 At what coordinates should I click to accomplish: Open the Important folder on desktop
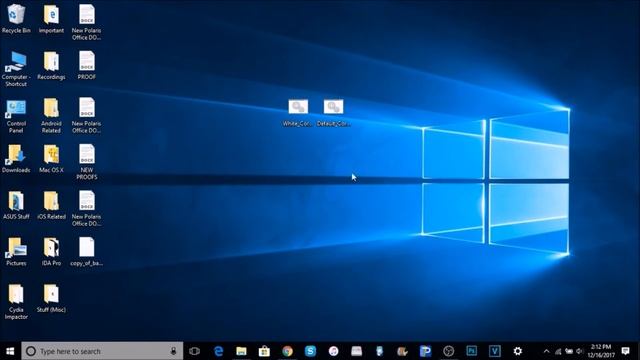(51, 19)
